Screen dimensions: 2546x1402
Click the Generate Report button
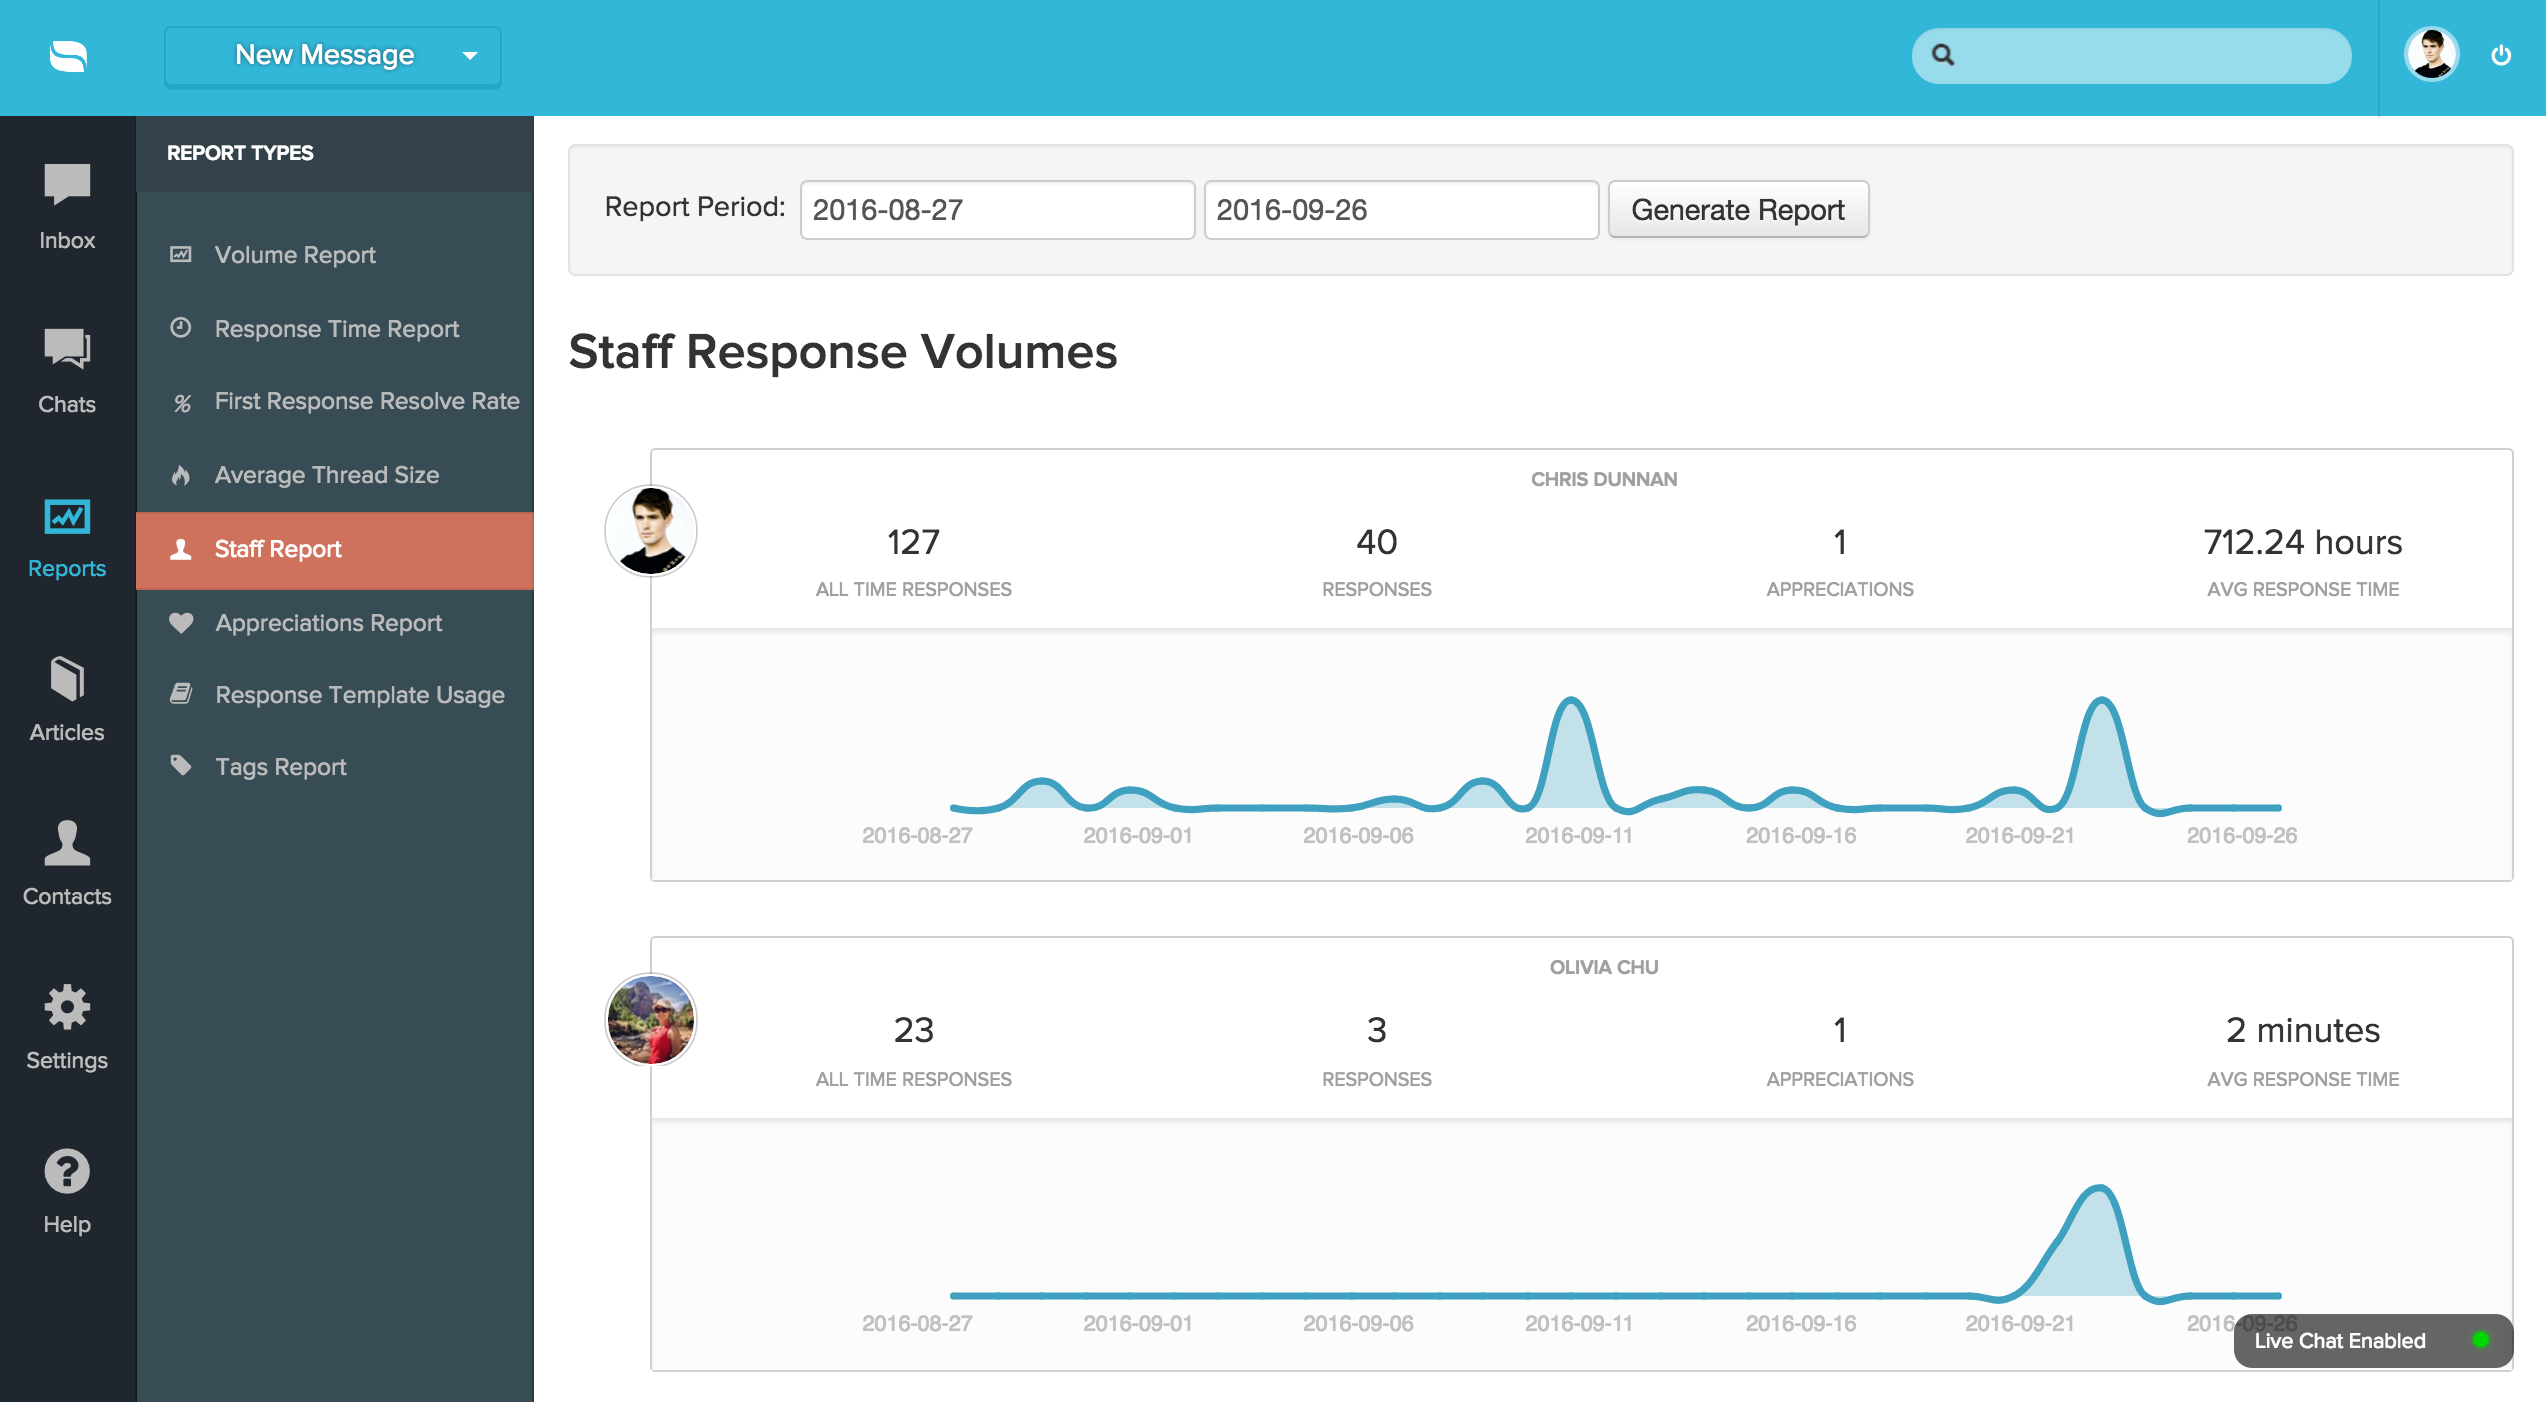[x=1737, y=210]
